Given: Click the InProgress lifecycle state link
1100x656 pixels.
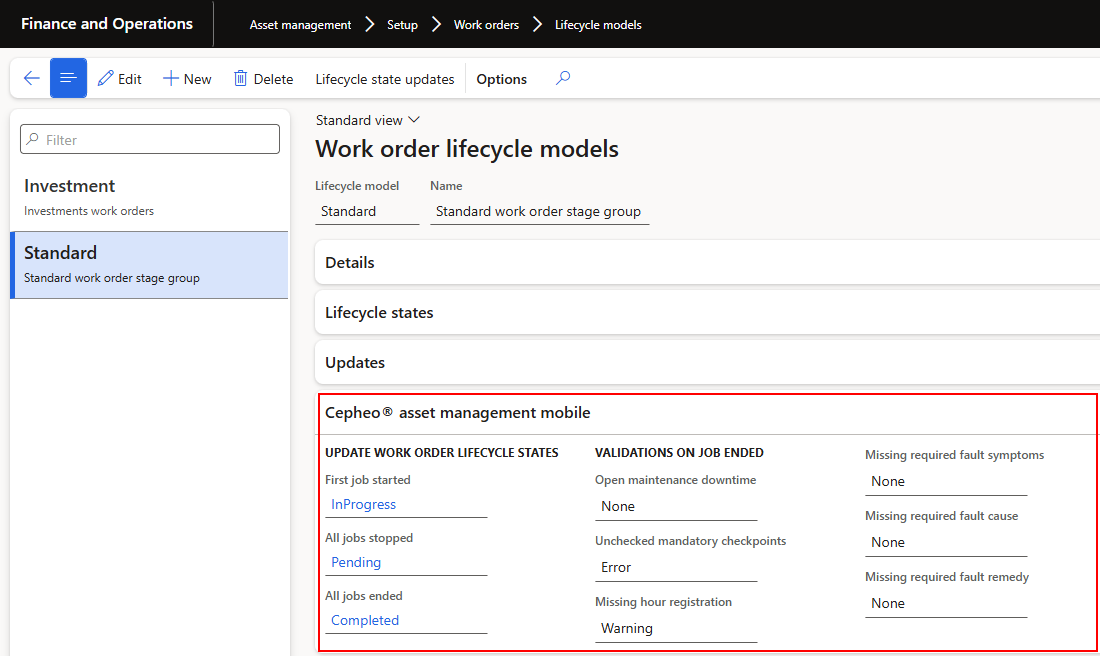Looking at the screenshot, I should [x=364, y=505].
